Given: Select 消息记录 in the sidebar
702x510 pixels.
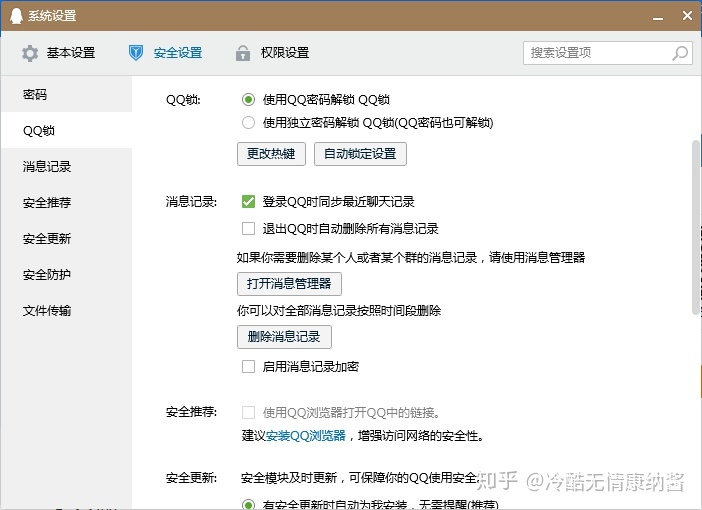Looking at the screenshot, I should click(66, 167).
